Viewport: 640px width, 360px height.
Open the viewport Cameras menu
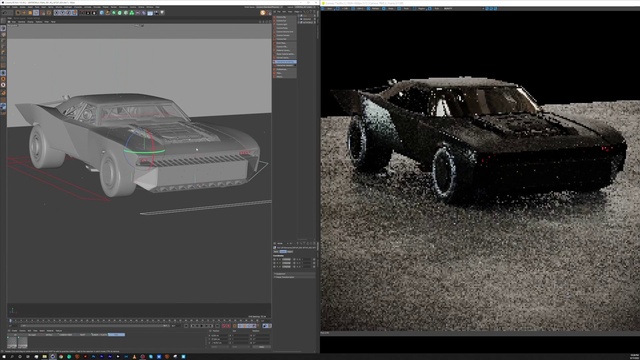coord(21,22)
